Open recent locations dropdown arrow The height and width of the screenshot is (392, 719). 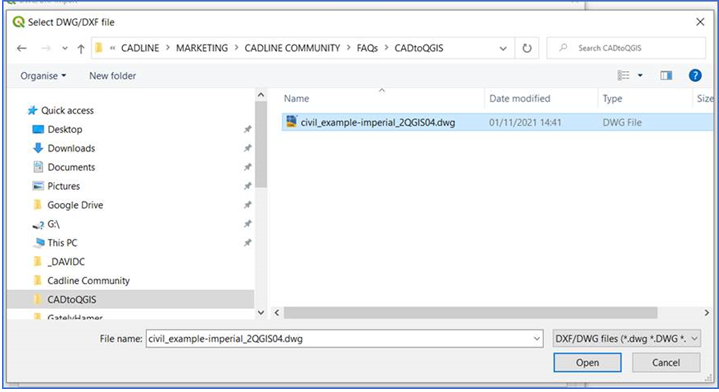[x=65, y=49]
